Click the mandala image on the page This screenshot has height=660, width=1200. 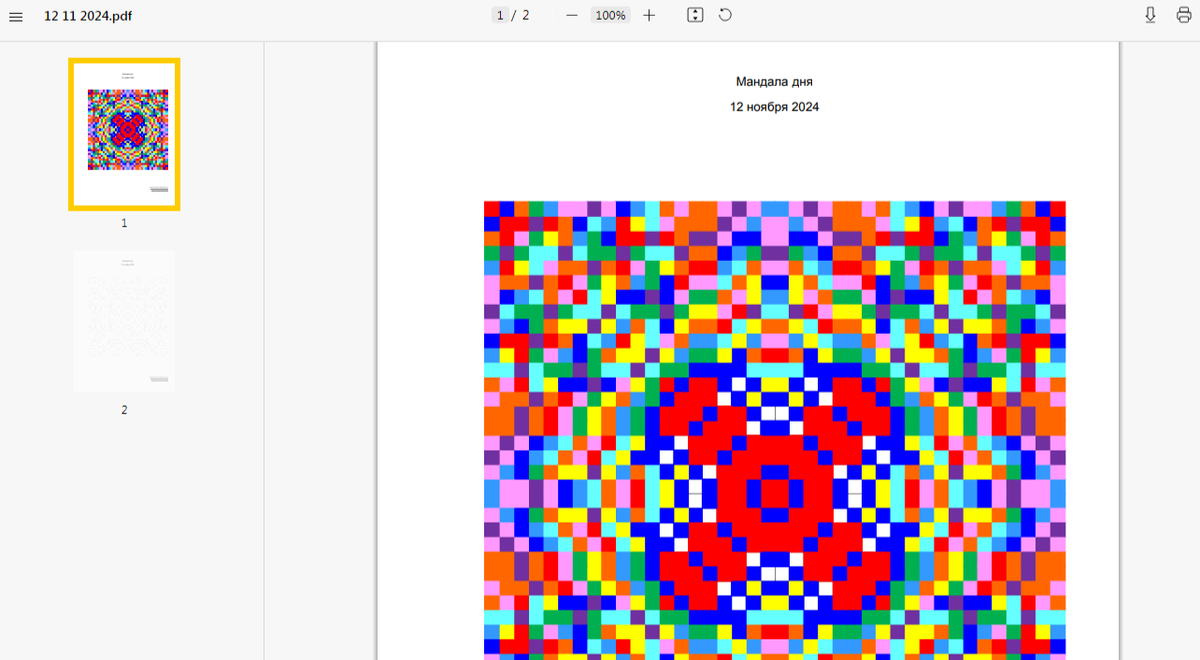[775, 430]
